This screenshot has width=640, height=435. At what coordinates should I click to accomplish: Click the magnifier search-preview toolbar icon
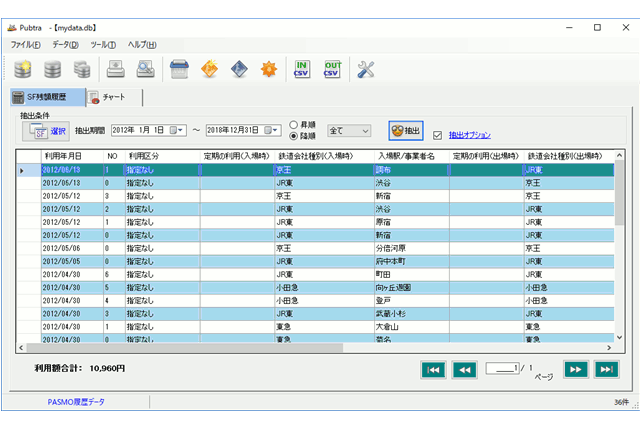coord(146,69)
